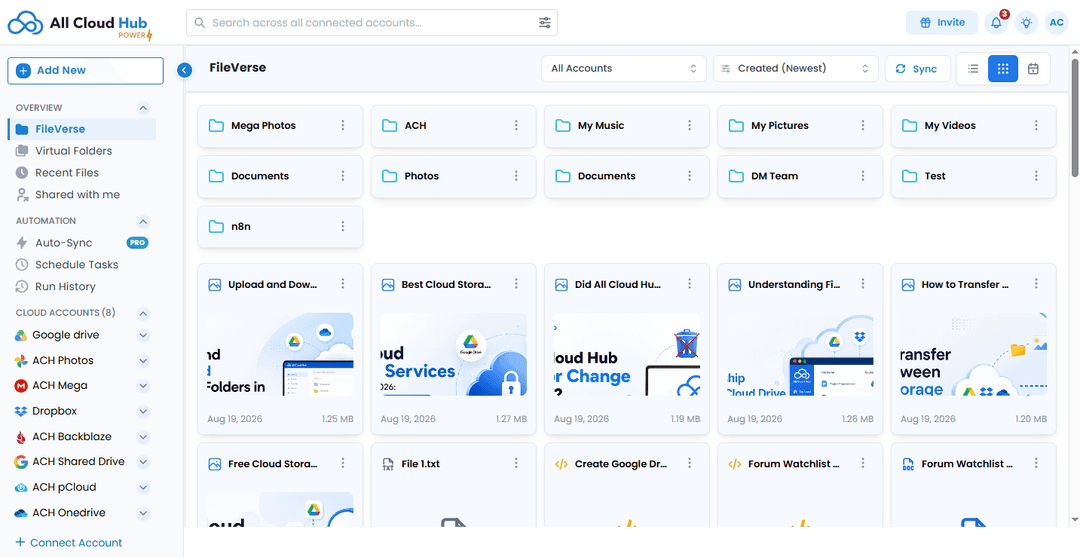The width and height of the screenshot is (1080, 557).
Task: Open options for Did All Cloud Hu file
Action: [689, 284]
